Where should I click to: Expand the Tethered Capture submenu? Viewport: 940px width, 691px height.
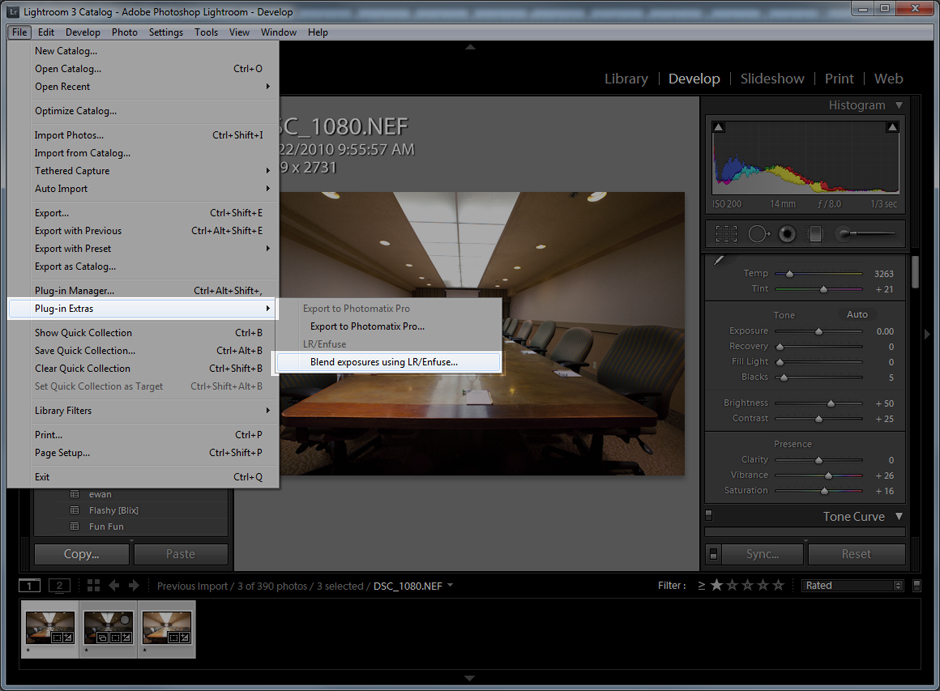point(143,171)
